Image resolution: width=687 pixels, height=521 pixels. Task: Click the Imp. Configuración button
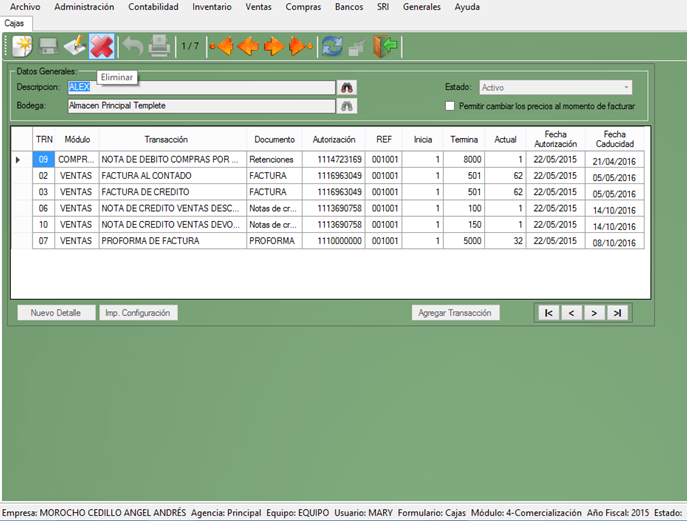[138, 313]
